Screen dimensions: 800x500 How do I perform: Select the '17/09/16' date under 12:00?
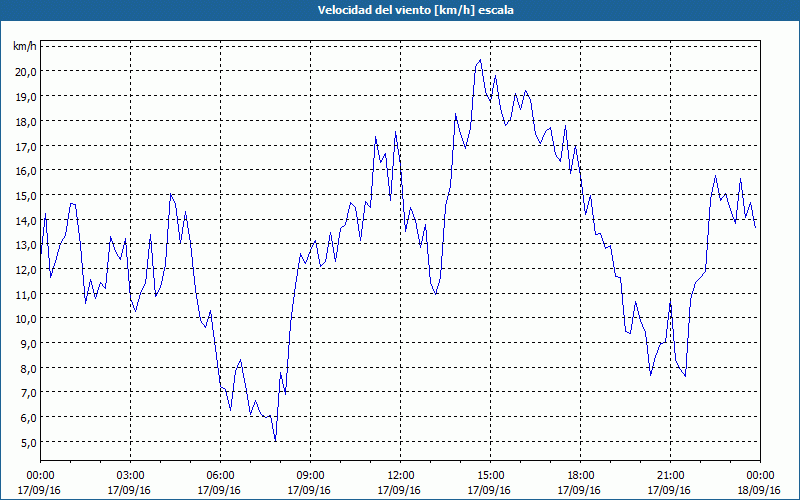click(399, 490)
